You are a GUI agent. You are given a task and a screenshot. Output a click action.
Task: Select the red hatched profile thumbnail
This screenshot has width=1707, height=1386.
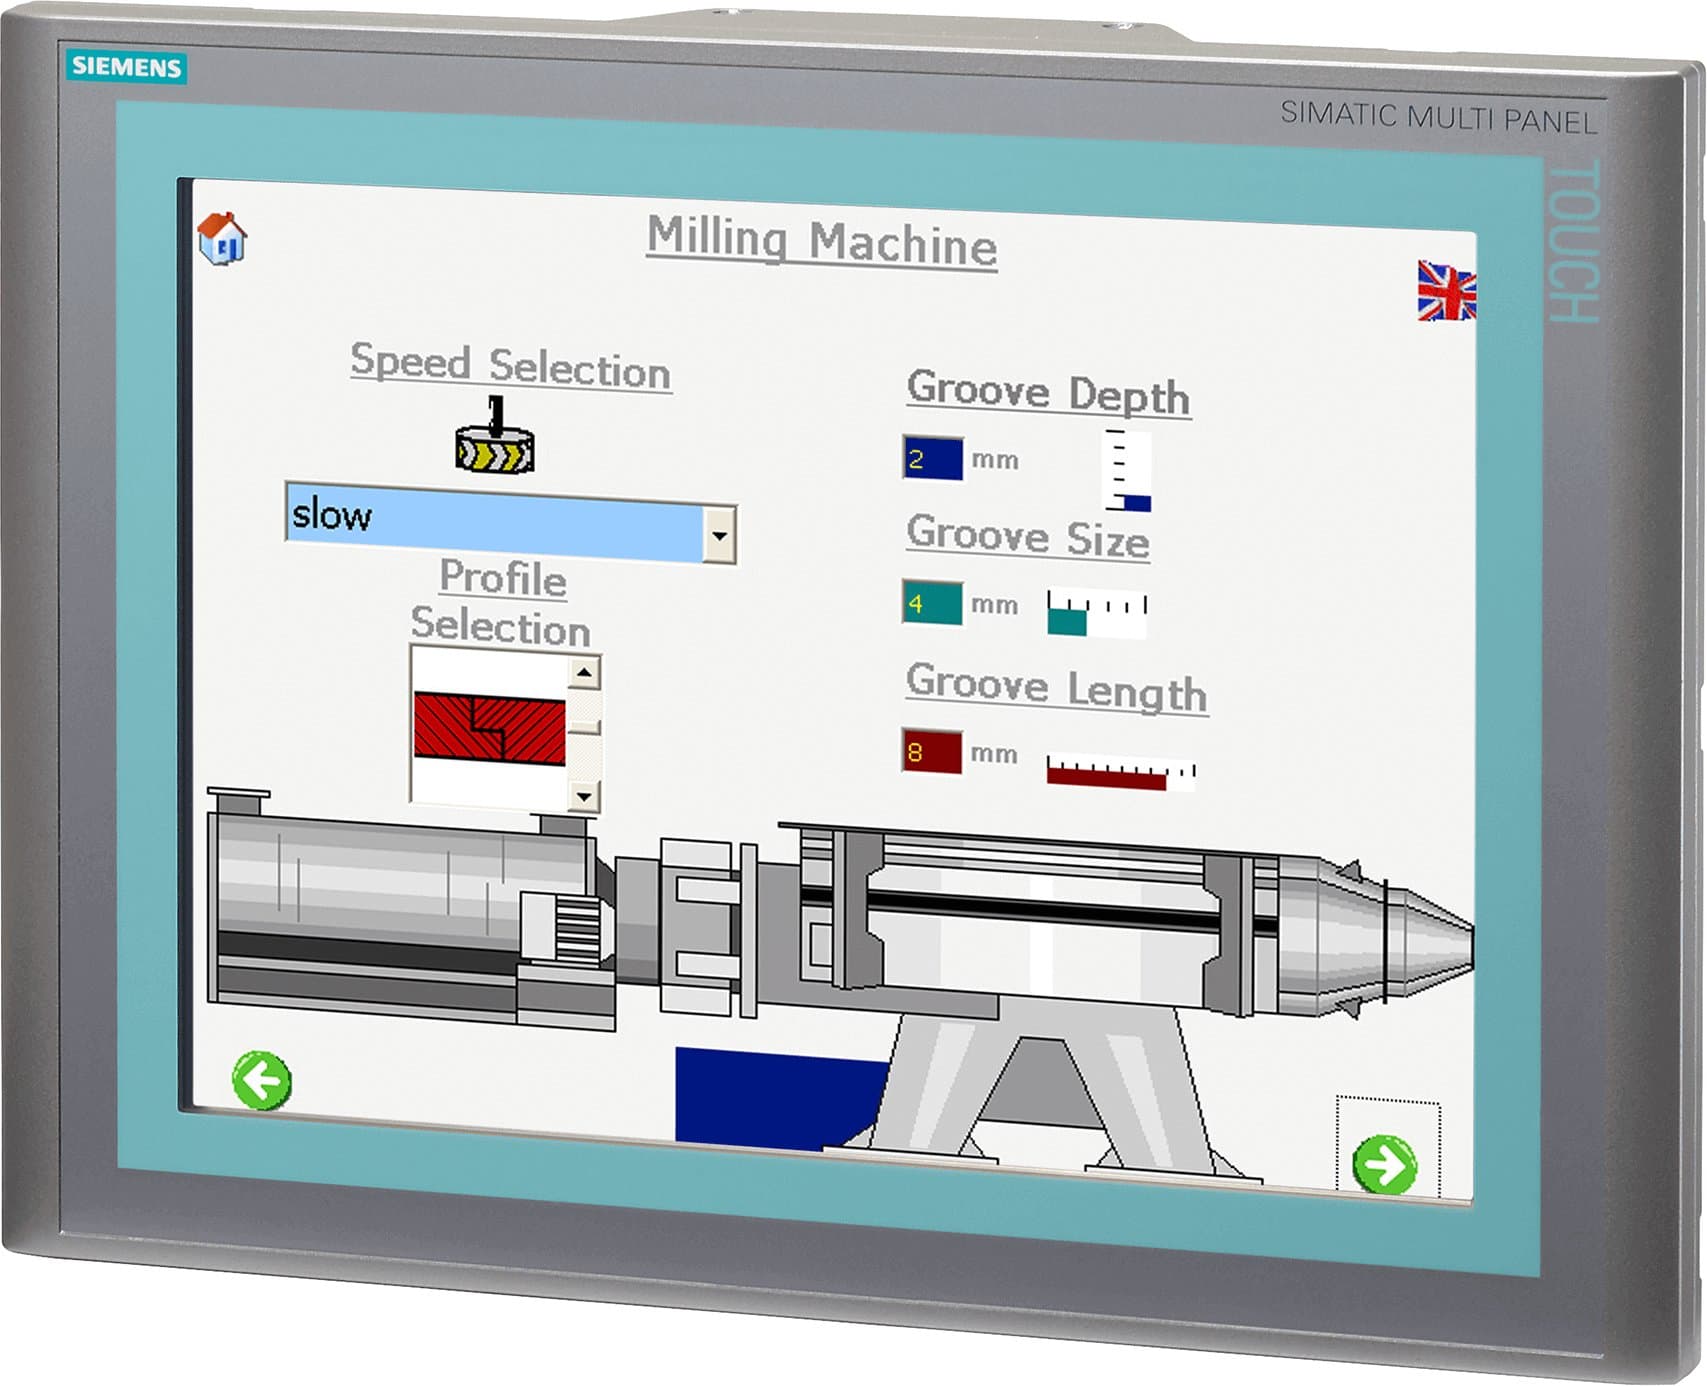tap(489, 729)
